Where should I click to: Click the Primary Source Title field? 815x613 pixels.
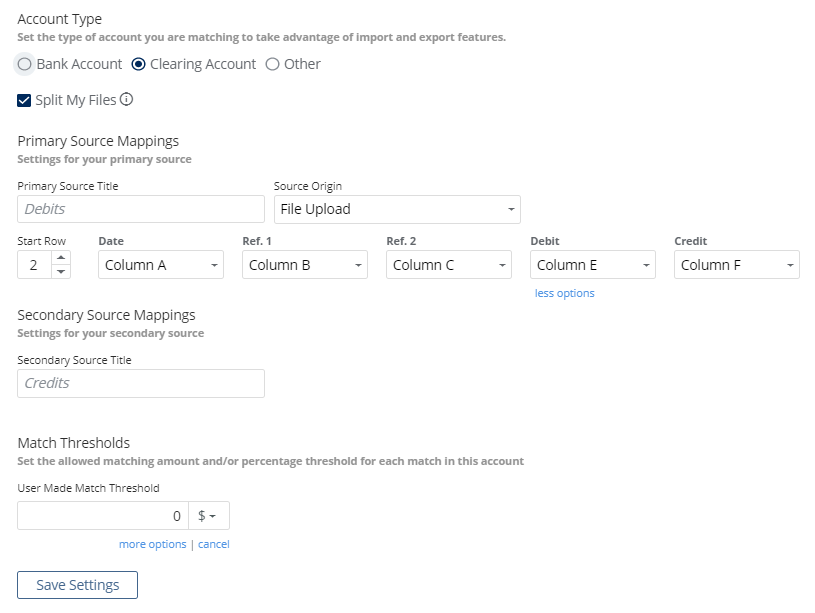coord(141,209)
